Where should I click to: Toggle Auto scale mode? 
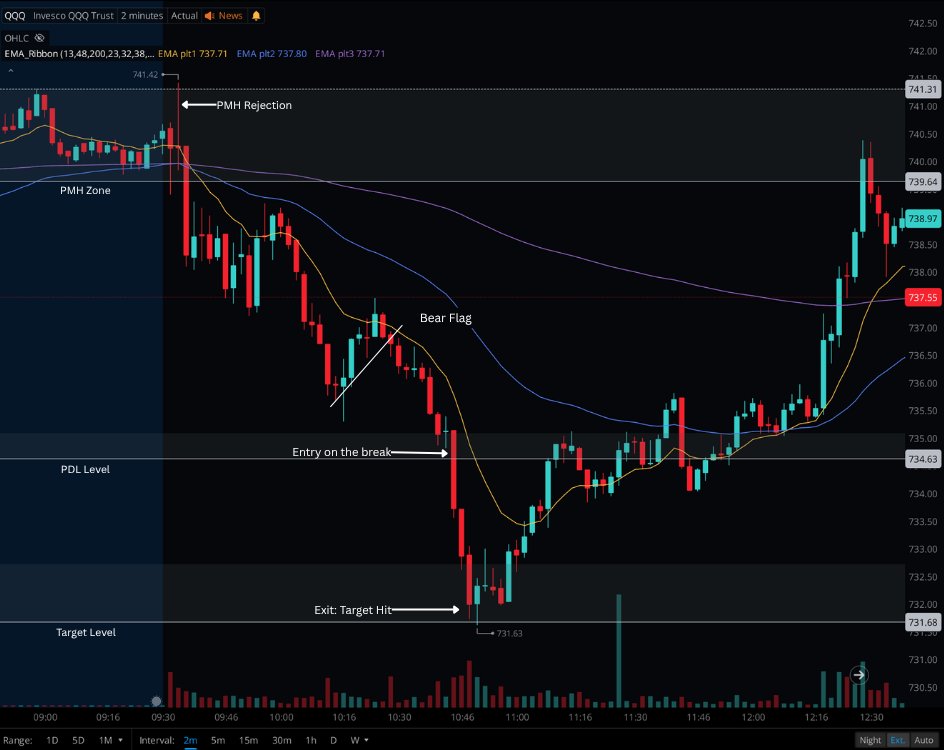[x=924, y=740]
